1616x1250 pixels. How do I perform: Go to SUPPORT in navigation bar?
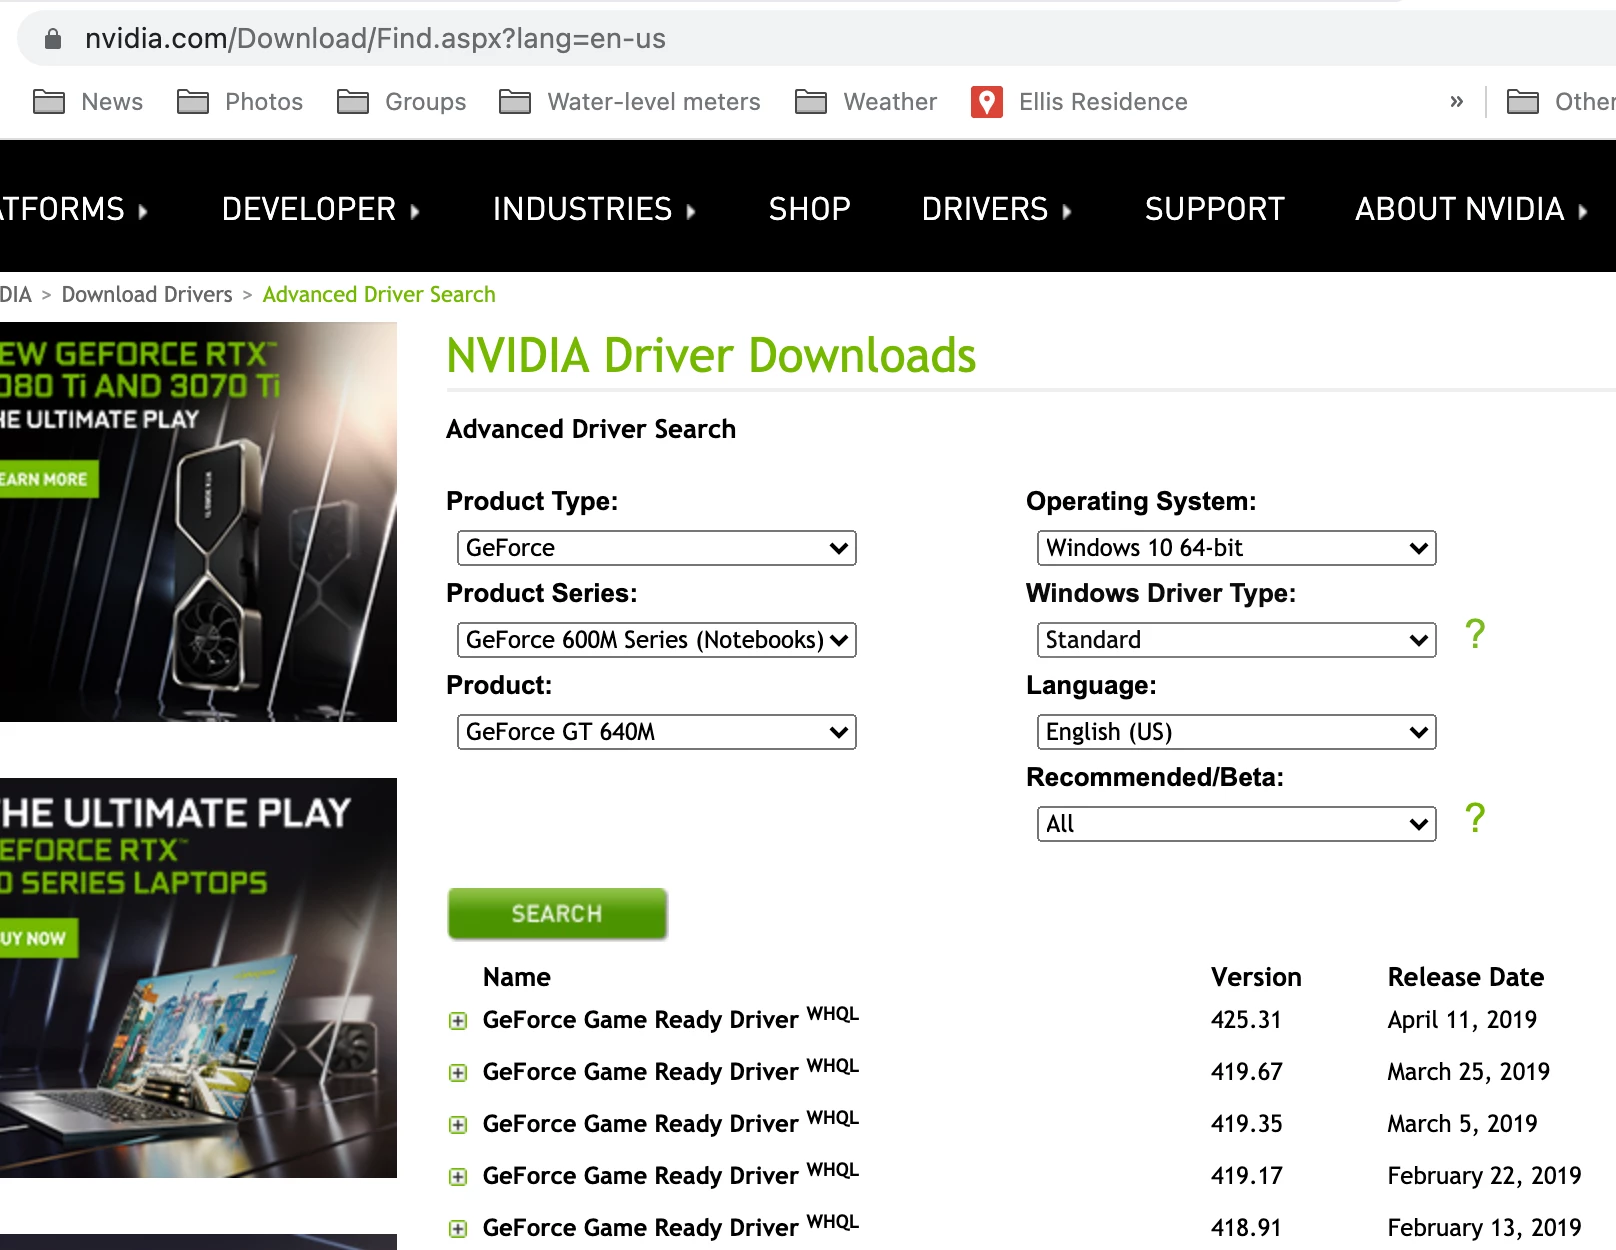click(x=1214, y=209)
